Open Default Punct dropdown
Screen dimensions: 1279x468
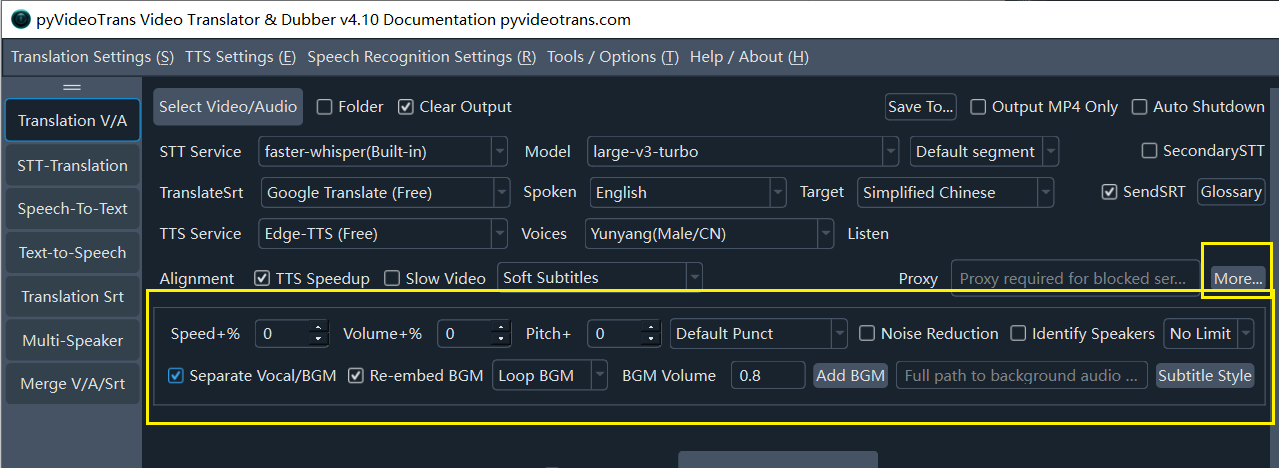[759, 334]
